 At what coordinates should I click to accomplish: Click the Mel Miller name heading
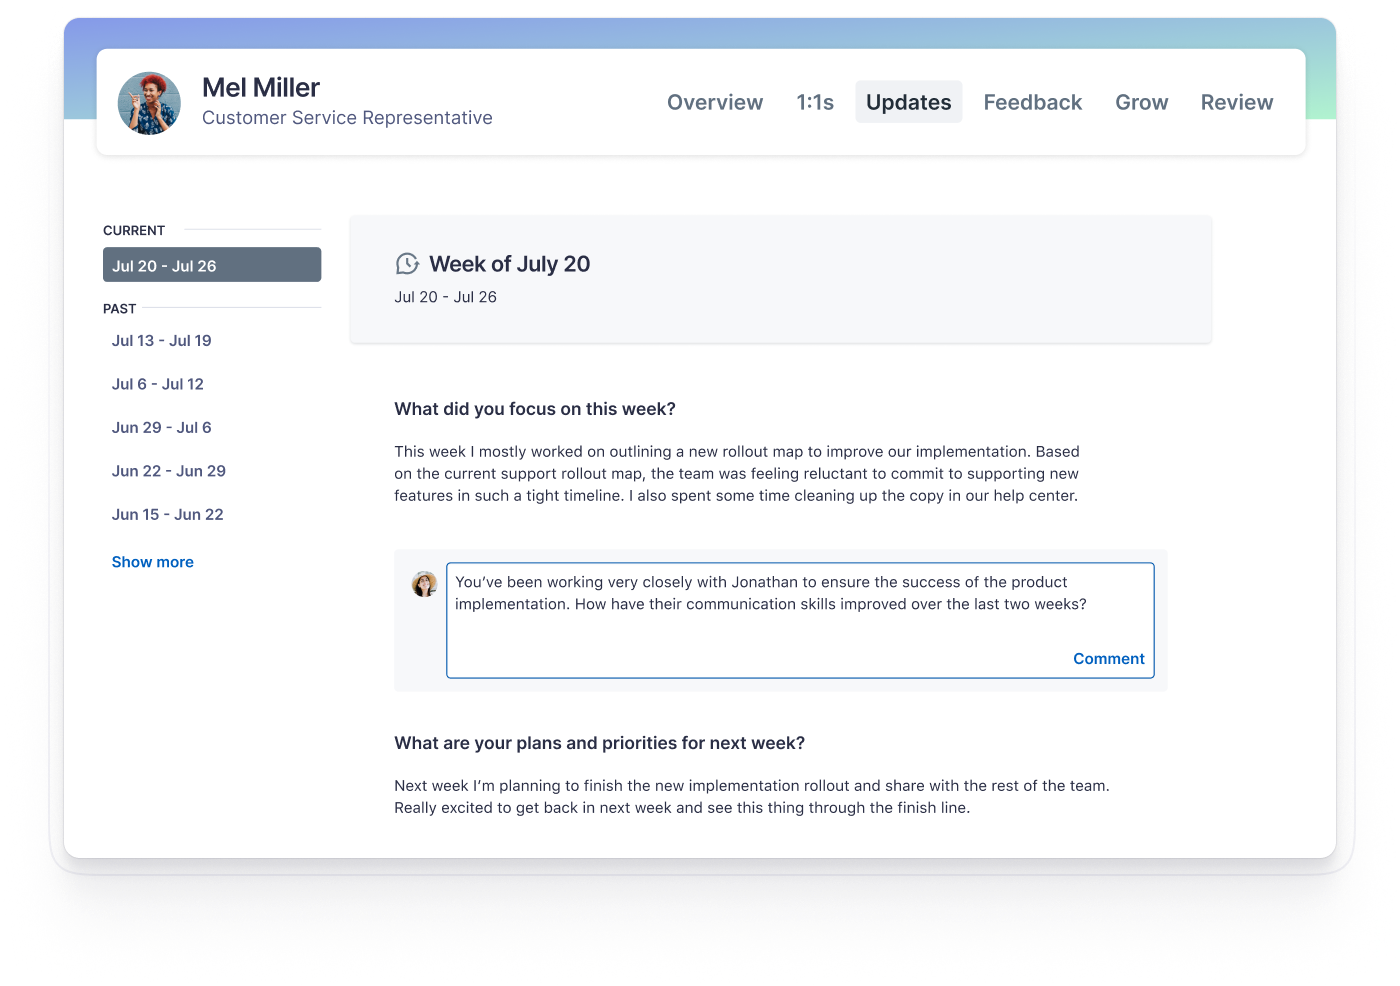coord(261,88)
